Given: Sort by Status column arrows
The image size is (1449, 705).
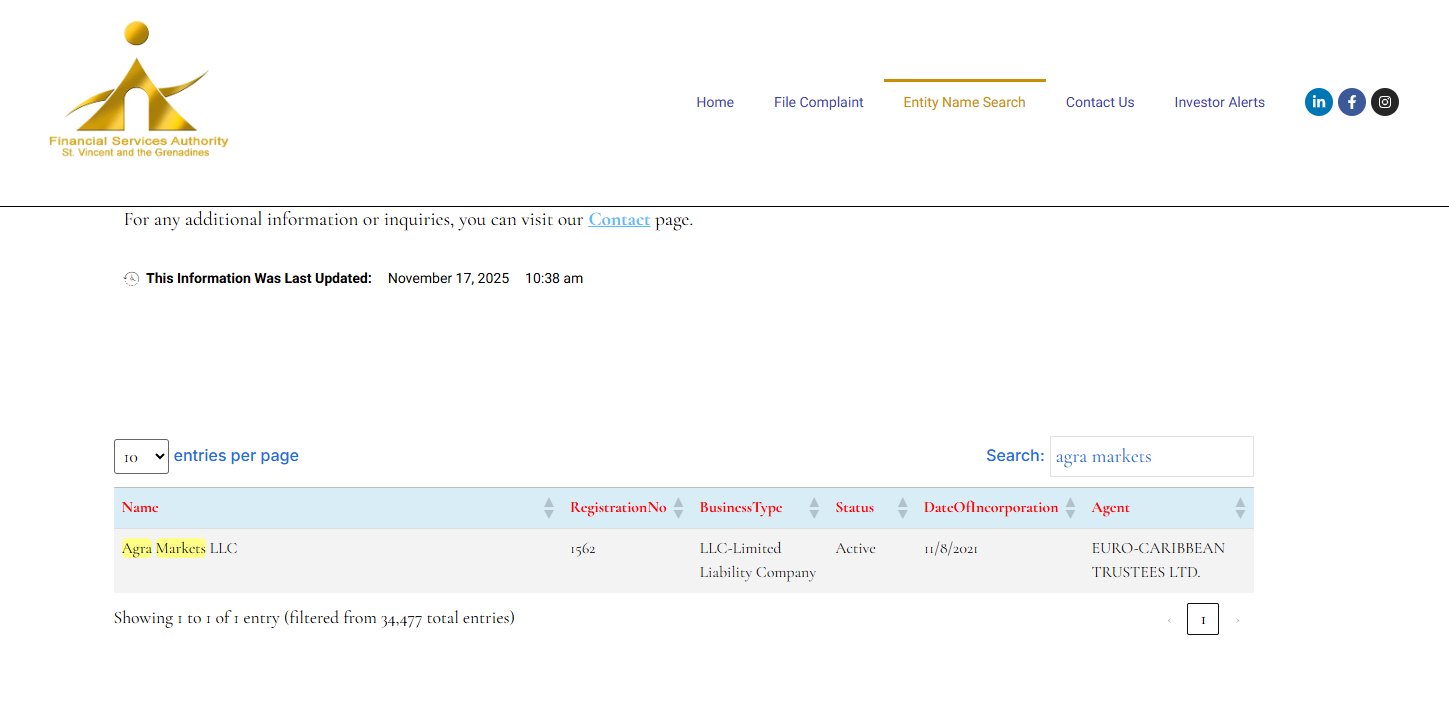Looking at the screenshot, I should [902, 508].
